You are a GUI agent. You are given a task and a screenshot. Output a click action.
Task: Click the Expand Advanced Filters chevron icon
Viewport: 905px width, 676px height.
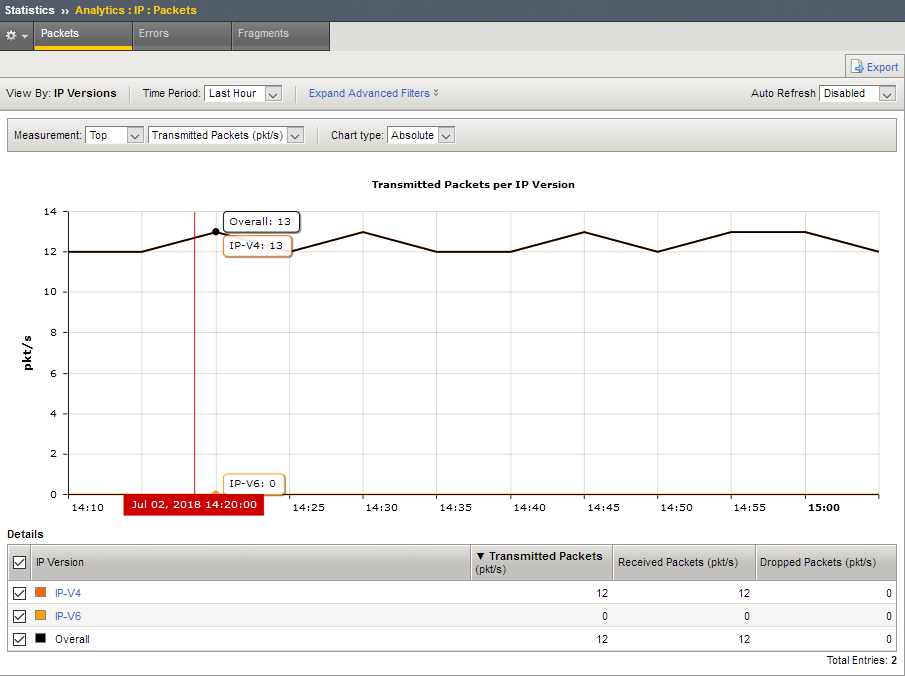click(x=436, y=93)
